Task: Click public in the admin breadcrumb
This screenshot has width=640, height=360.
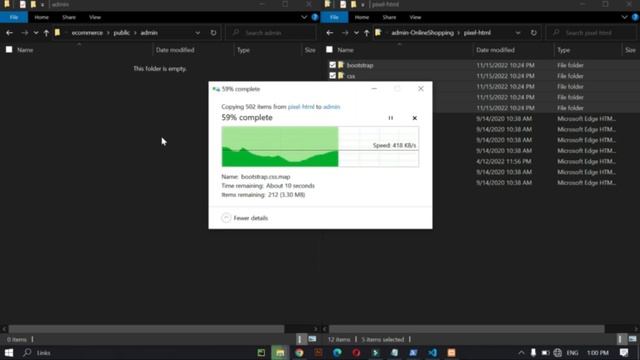Action: [x=122, y=33]
